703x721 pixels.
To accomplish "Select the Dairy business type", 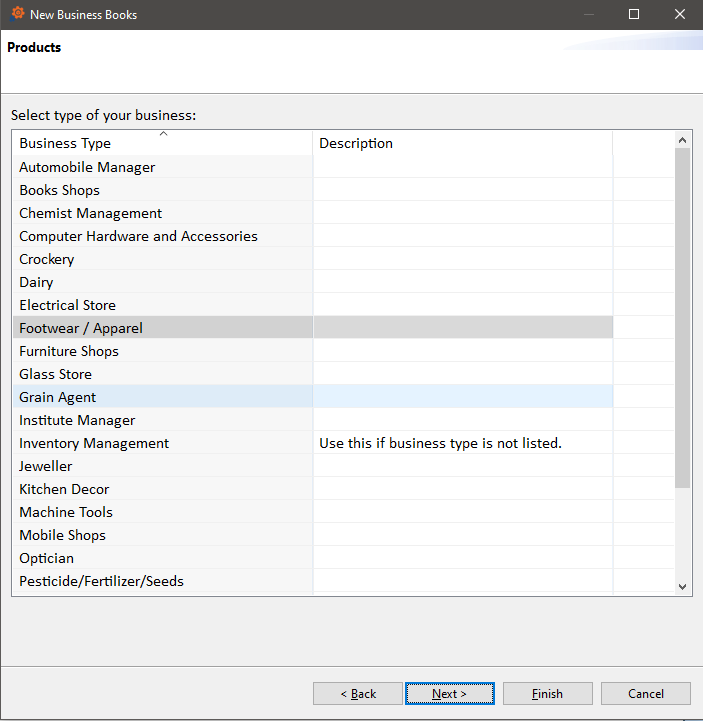I will coord(36,282).
